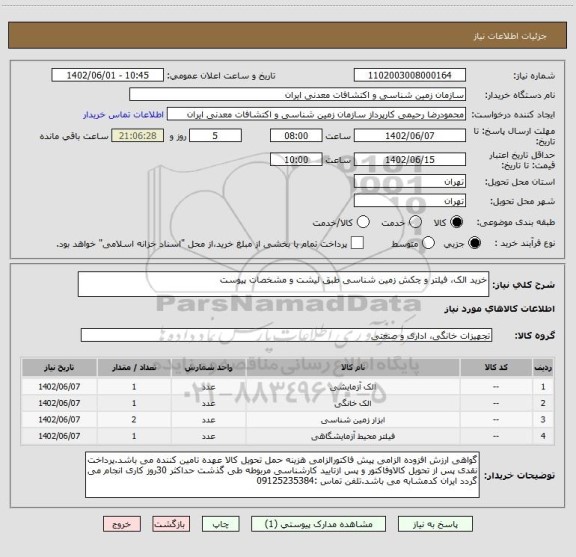This screenshot has height=557, width=576.
Task: Click date 1402/06/07 in فیلتر محیط آزمایشگاهی row
Action: (59, 436)
